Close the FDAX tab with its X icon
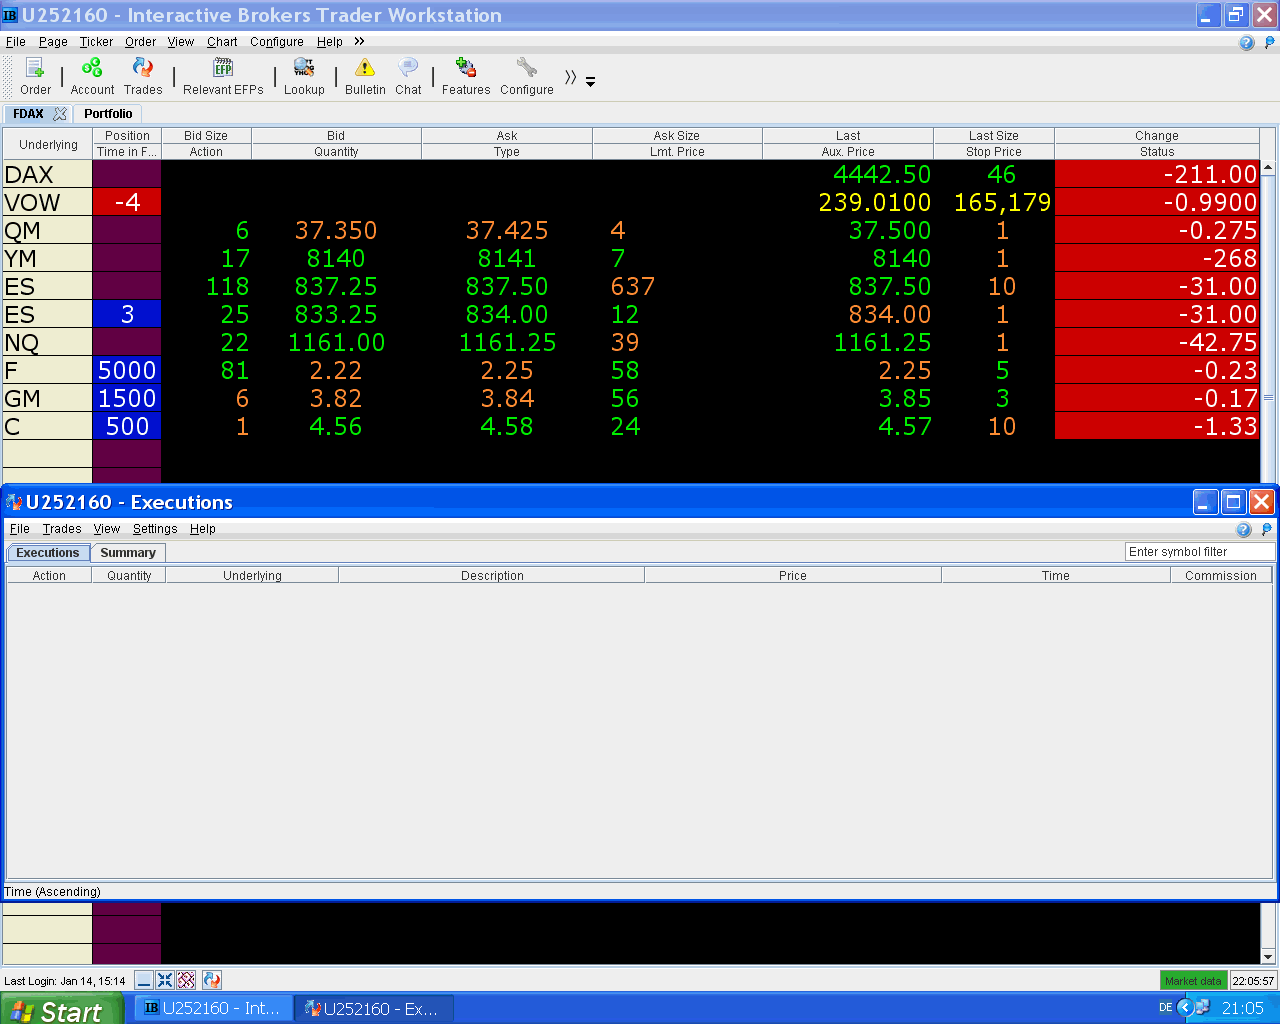Viewport: 1280px width, 1024px height. (x=60, y=114)
